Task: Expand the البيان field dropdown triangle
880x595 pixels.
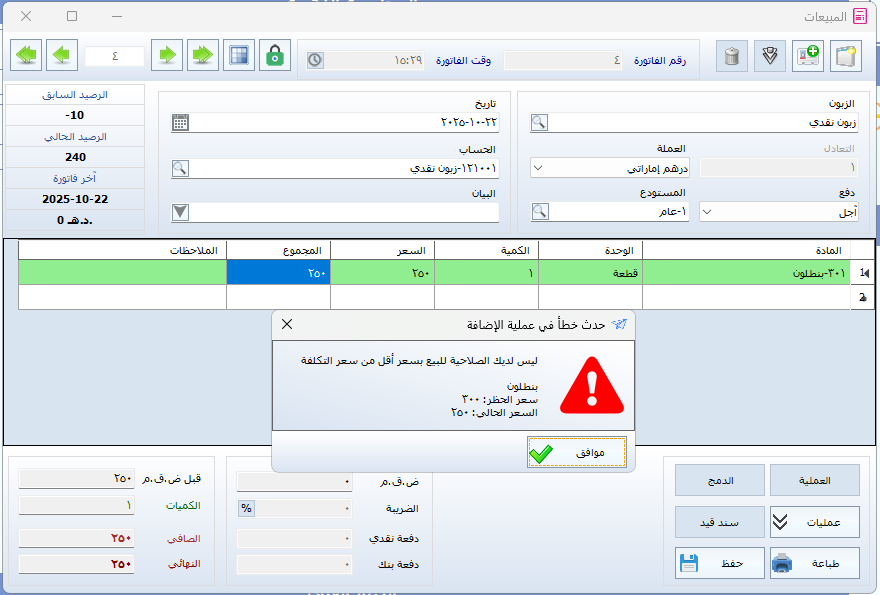Action: (x=180, y=212)
